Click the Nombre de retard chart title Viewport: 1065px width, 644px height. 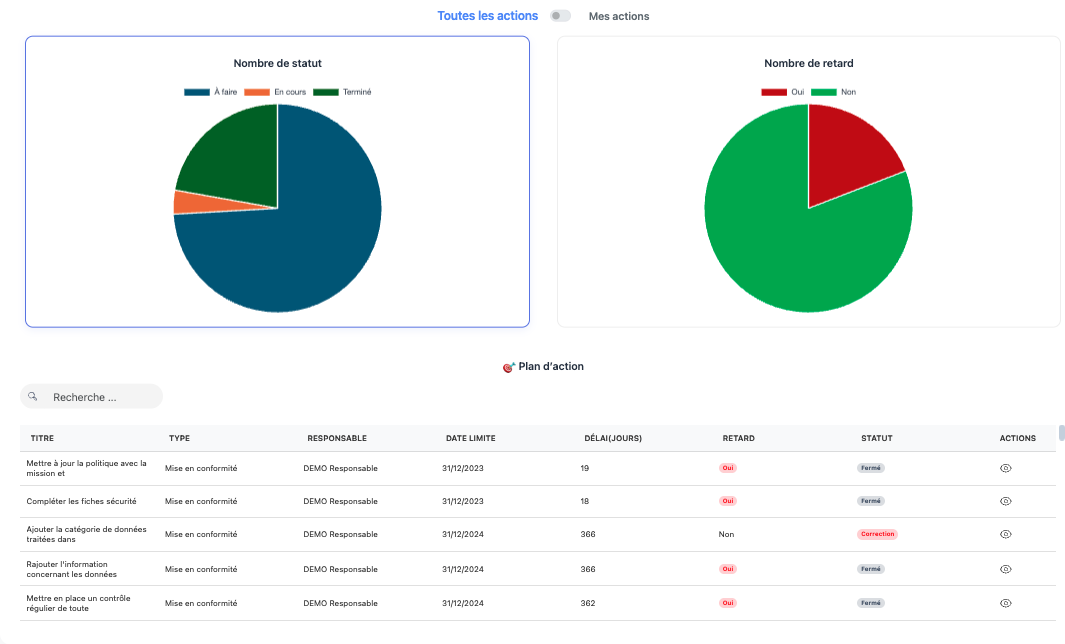[x=808, y=63]
